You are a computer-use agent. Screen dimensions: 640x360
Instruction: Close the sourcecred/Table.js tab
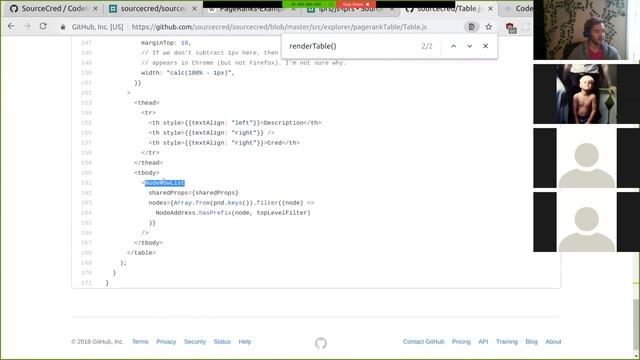click(x=490, y=9)
